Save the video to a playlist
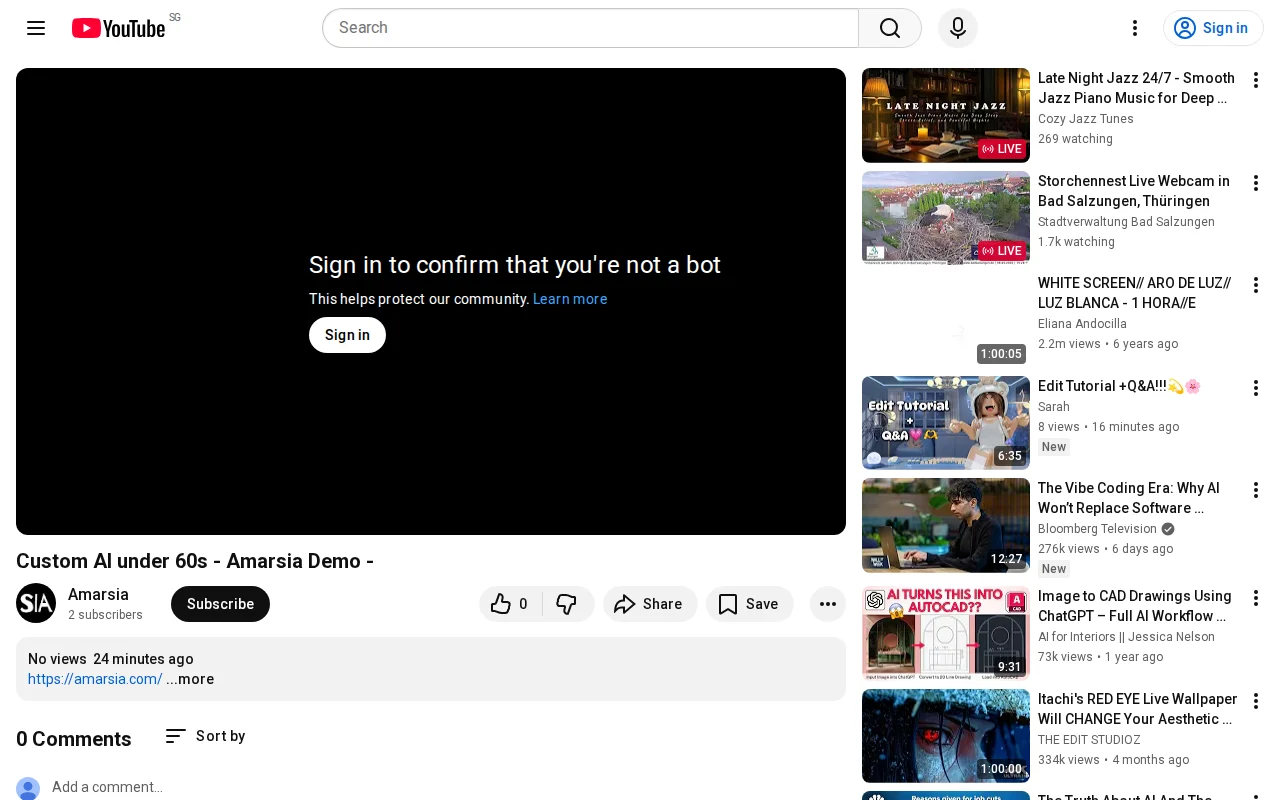1280x800 pixels. click(750, 604)
